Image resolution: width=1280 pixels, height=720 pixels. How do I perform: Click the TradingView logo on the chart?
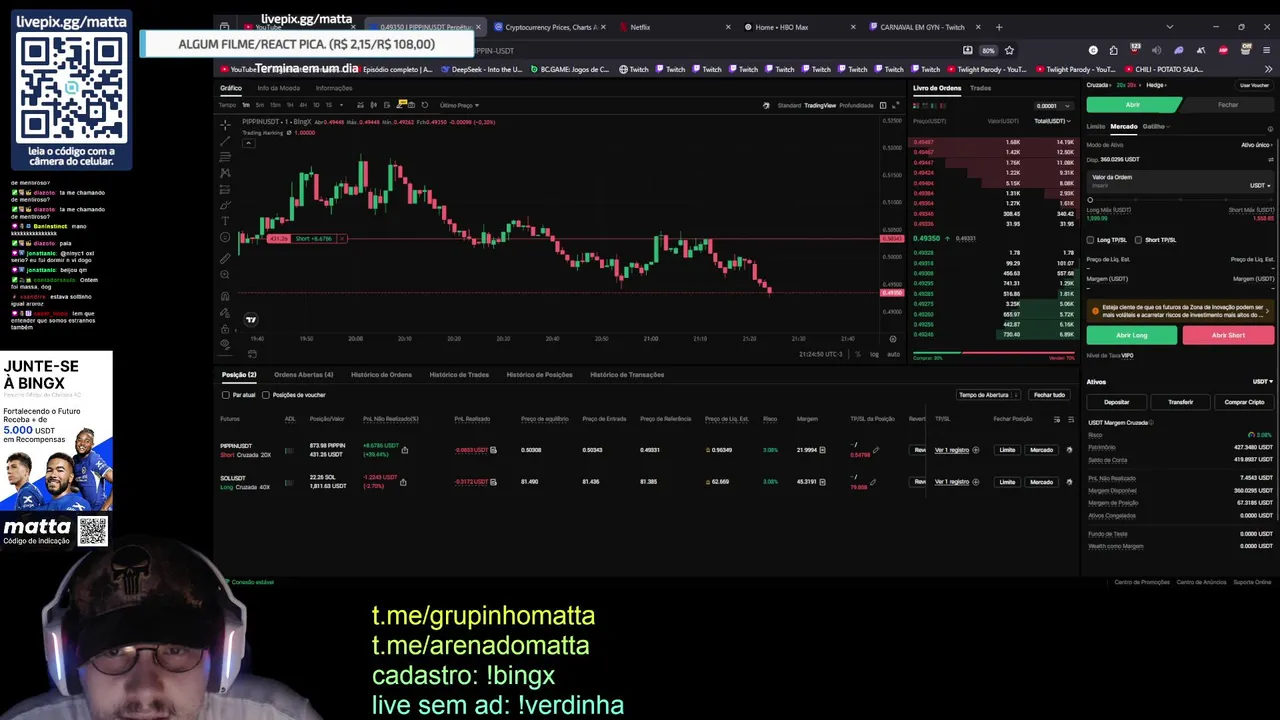251,320
